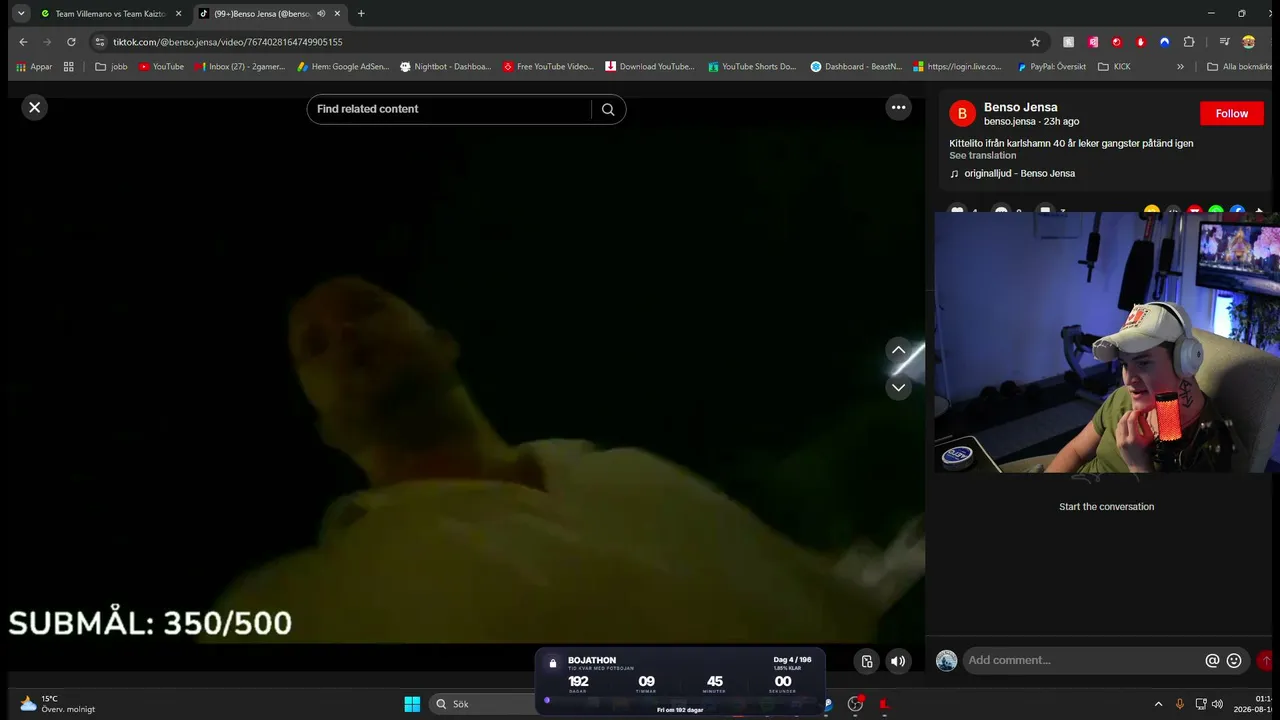Open the volume icon in system tray
Image resolution: width=1280 pixels, height=720 pixels.
click(1218, 704)
